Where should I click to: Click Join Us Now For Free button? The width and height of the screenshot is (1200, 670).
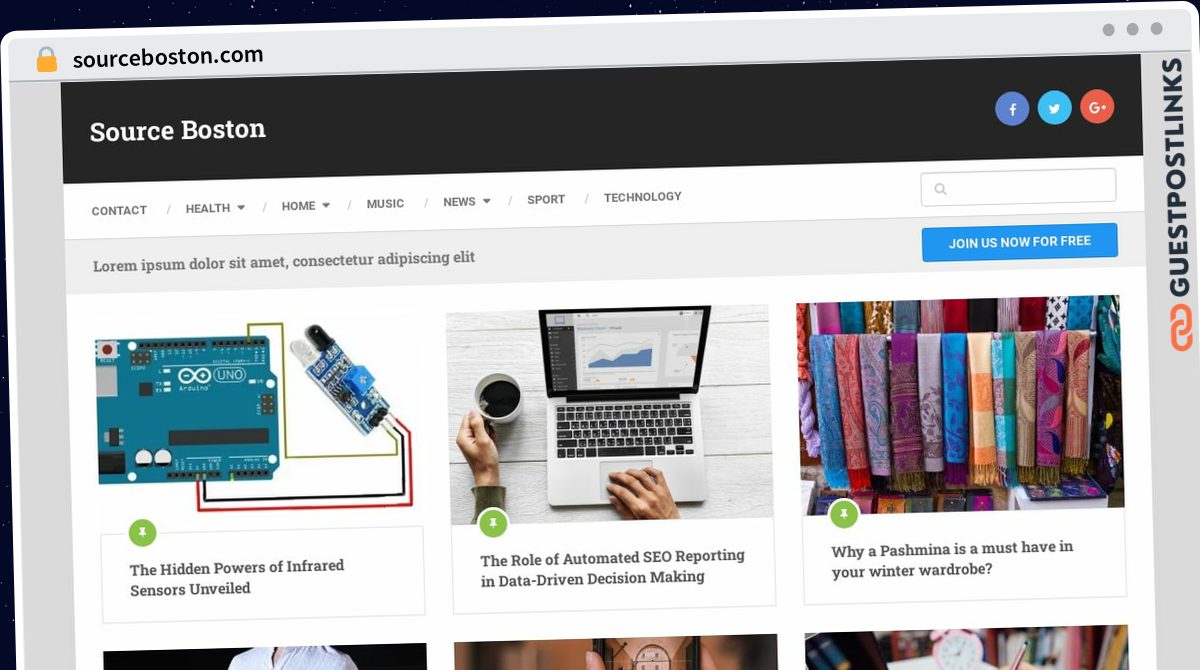coord(1020,242)
